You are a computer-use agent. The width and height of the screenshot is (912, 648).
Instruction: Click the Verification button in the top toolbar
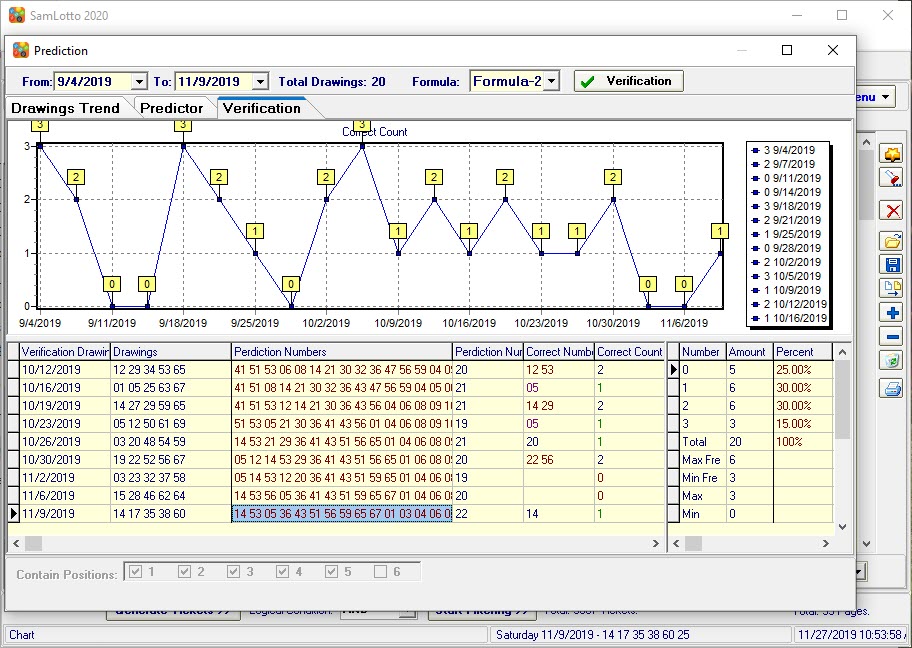(x=629, y=81)
